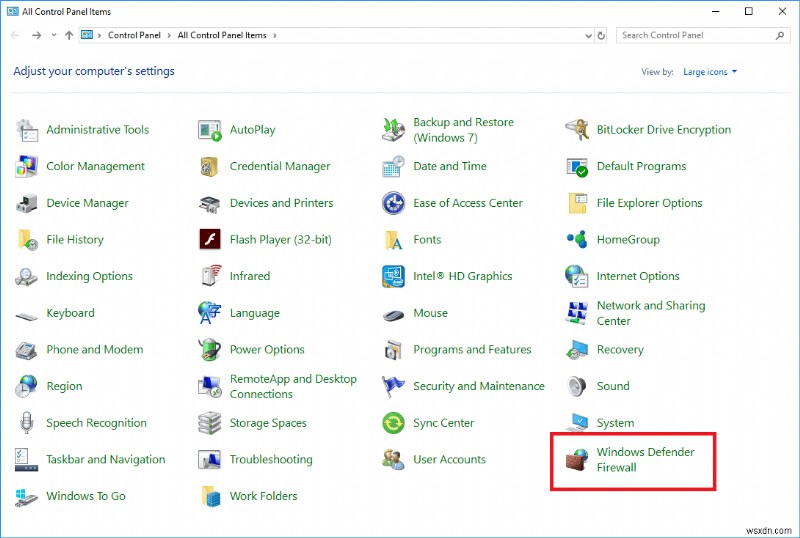Open the Network and Sharing Center icon
This screenshot has width=800, height=538.
pos(577,313)
